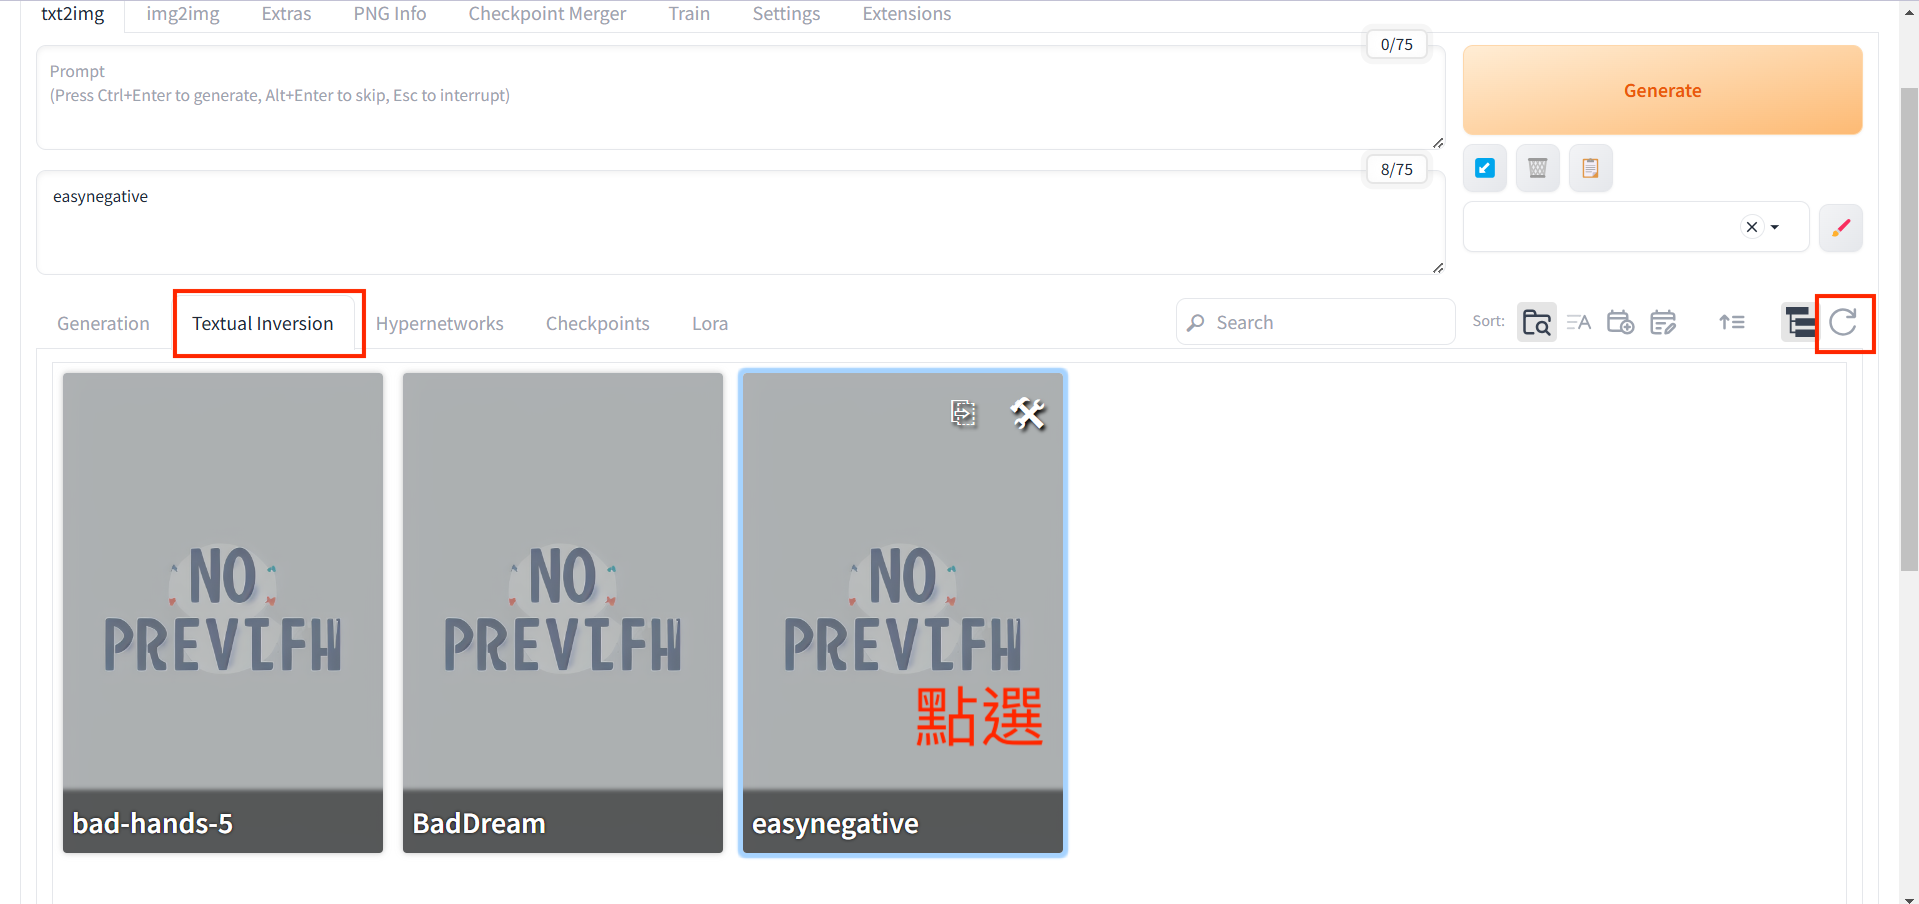
Task: Apply selected styles using the clipboard icon
Action: (x=1590, y=168)
